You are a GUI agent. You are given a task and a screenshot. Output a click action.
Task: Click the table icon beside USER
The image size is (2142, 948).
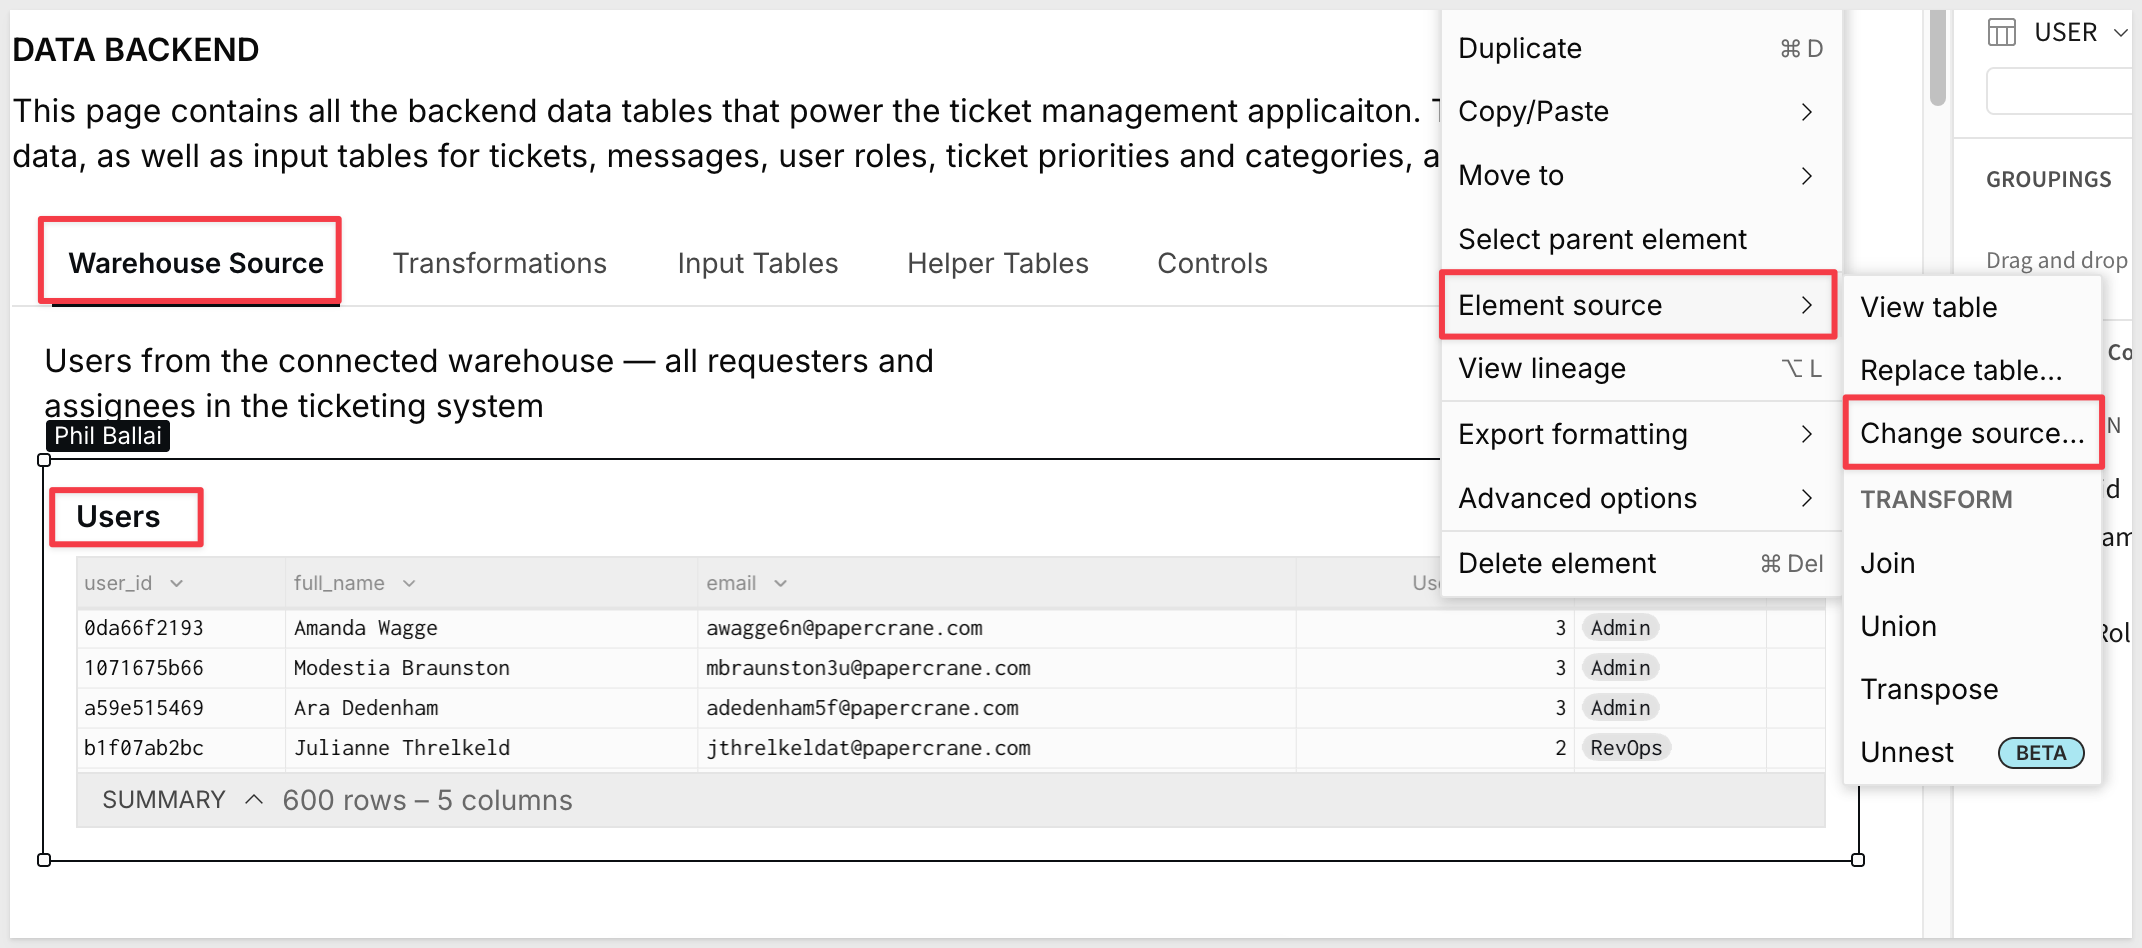point(2002,33)
